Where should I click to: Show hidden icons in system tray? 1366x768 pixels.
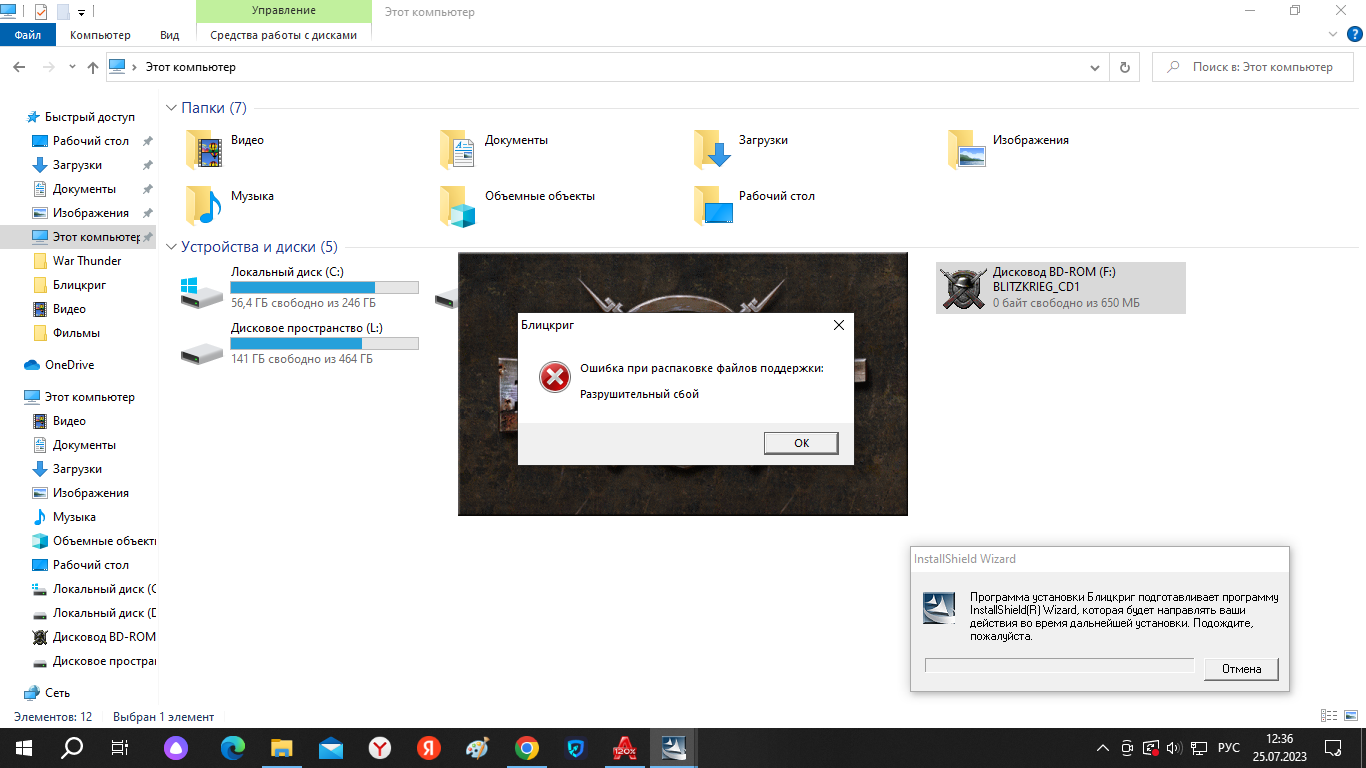[x=1103, y=747]
